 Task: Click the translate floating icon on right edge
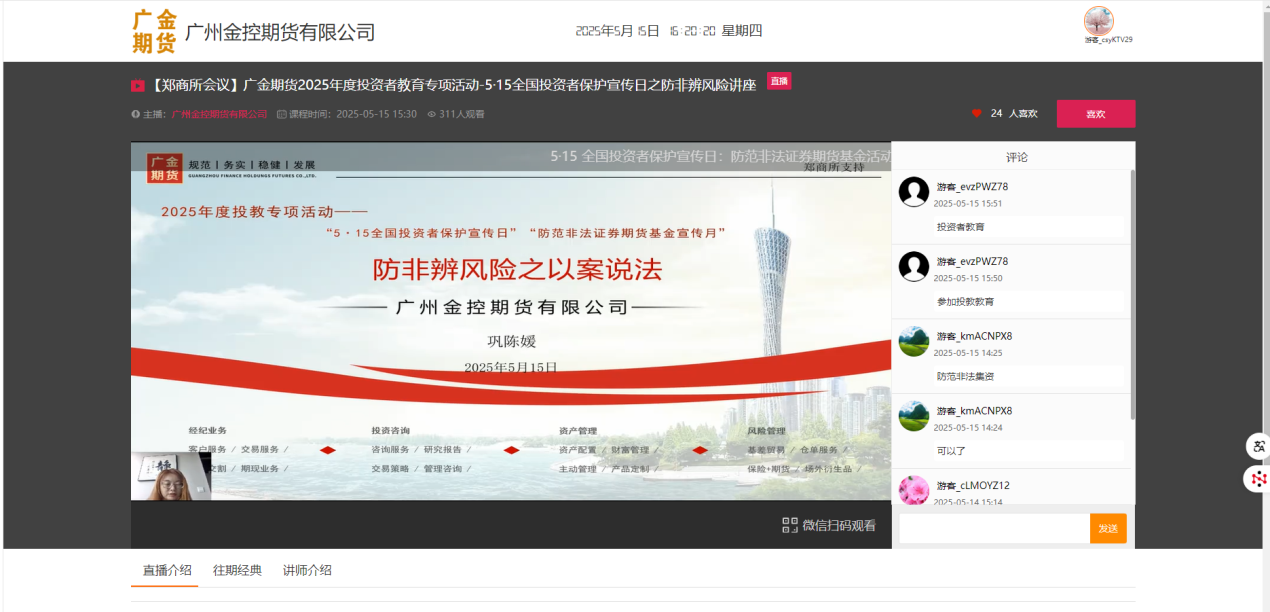tap(1258, 446)
